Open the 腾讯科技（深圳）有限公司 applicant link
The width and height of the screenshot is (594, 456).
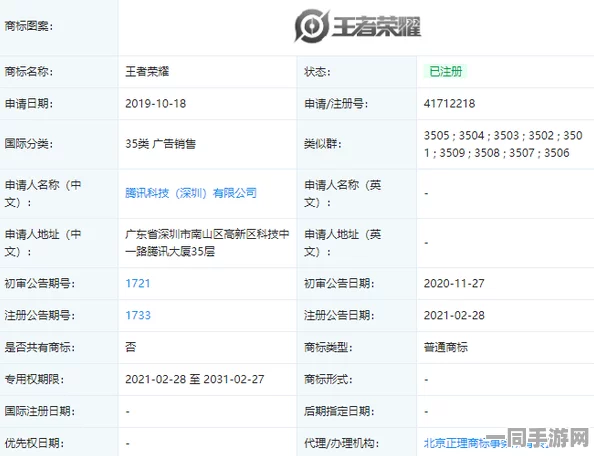pyautogui.click(x=191, y=193)
